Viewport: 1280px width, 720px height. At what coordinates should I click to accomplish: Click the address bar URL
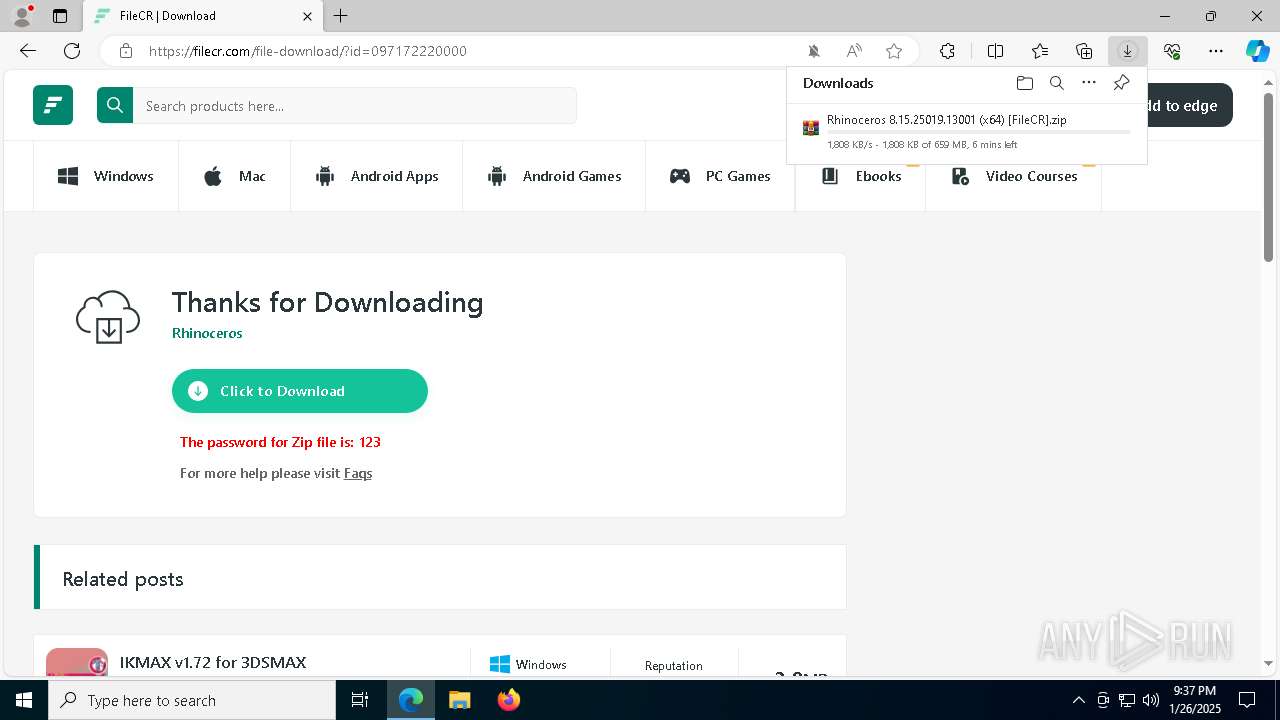(x=308, y=51)
